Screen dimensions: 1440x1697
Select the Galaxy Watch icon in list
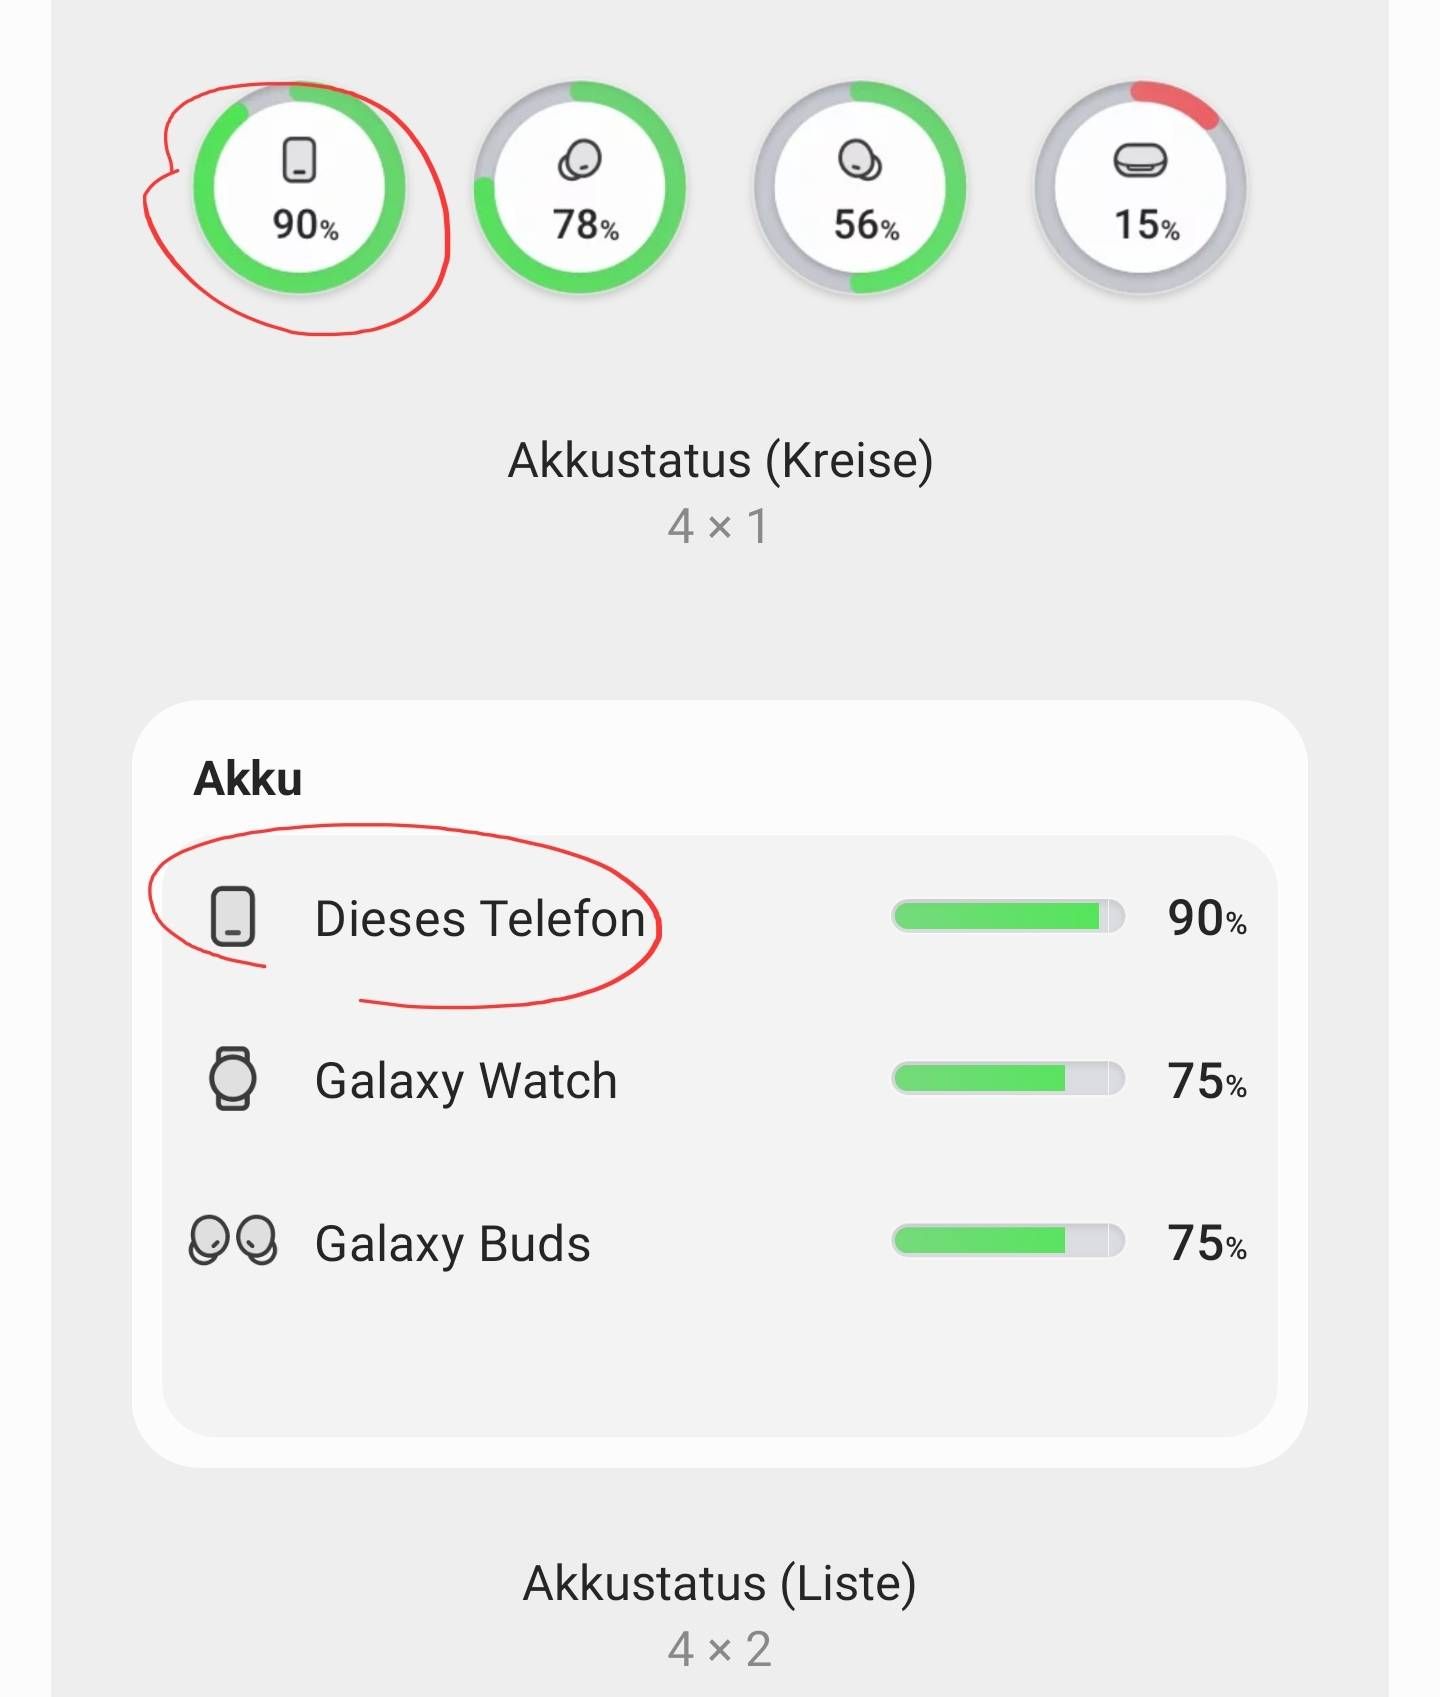233,1079
